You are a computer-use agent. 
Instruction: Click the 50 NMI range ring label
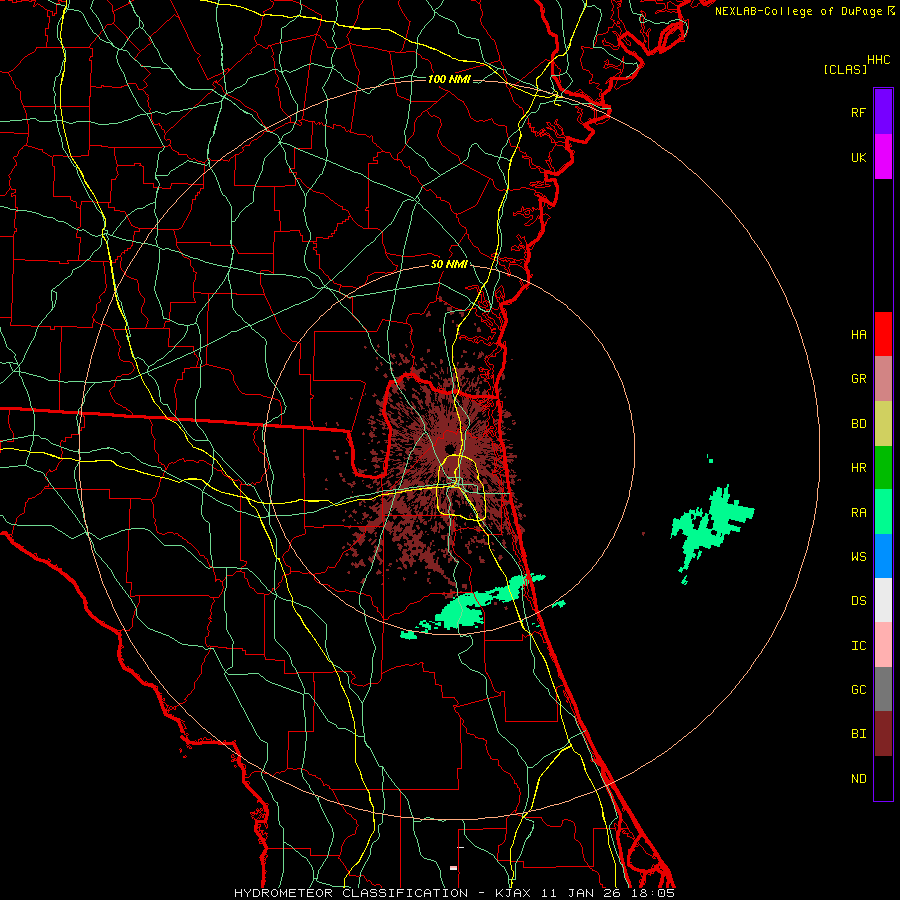pos(449,265)
